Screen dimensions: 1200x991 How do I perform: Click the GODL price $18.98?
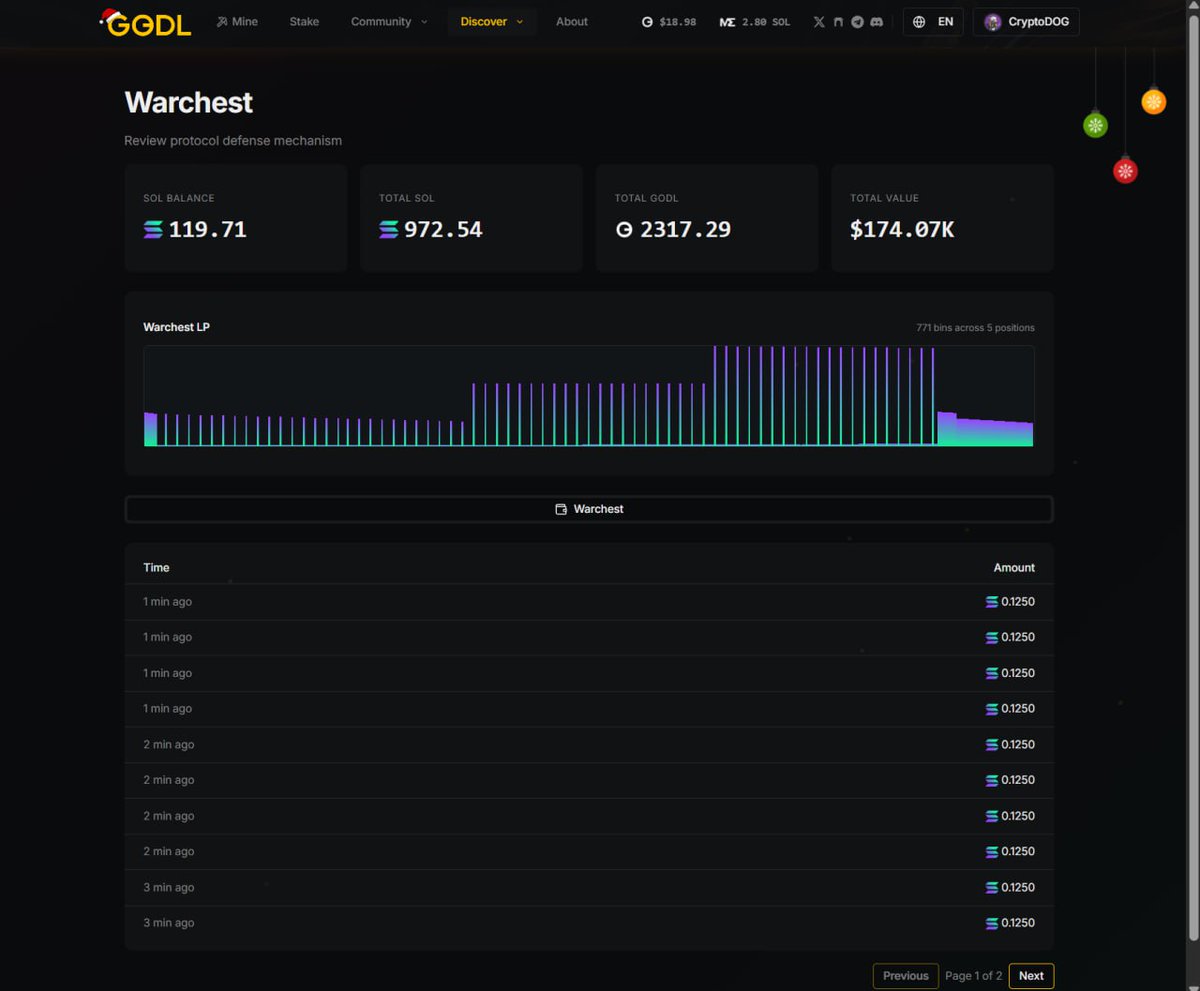tap(669, 22)
